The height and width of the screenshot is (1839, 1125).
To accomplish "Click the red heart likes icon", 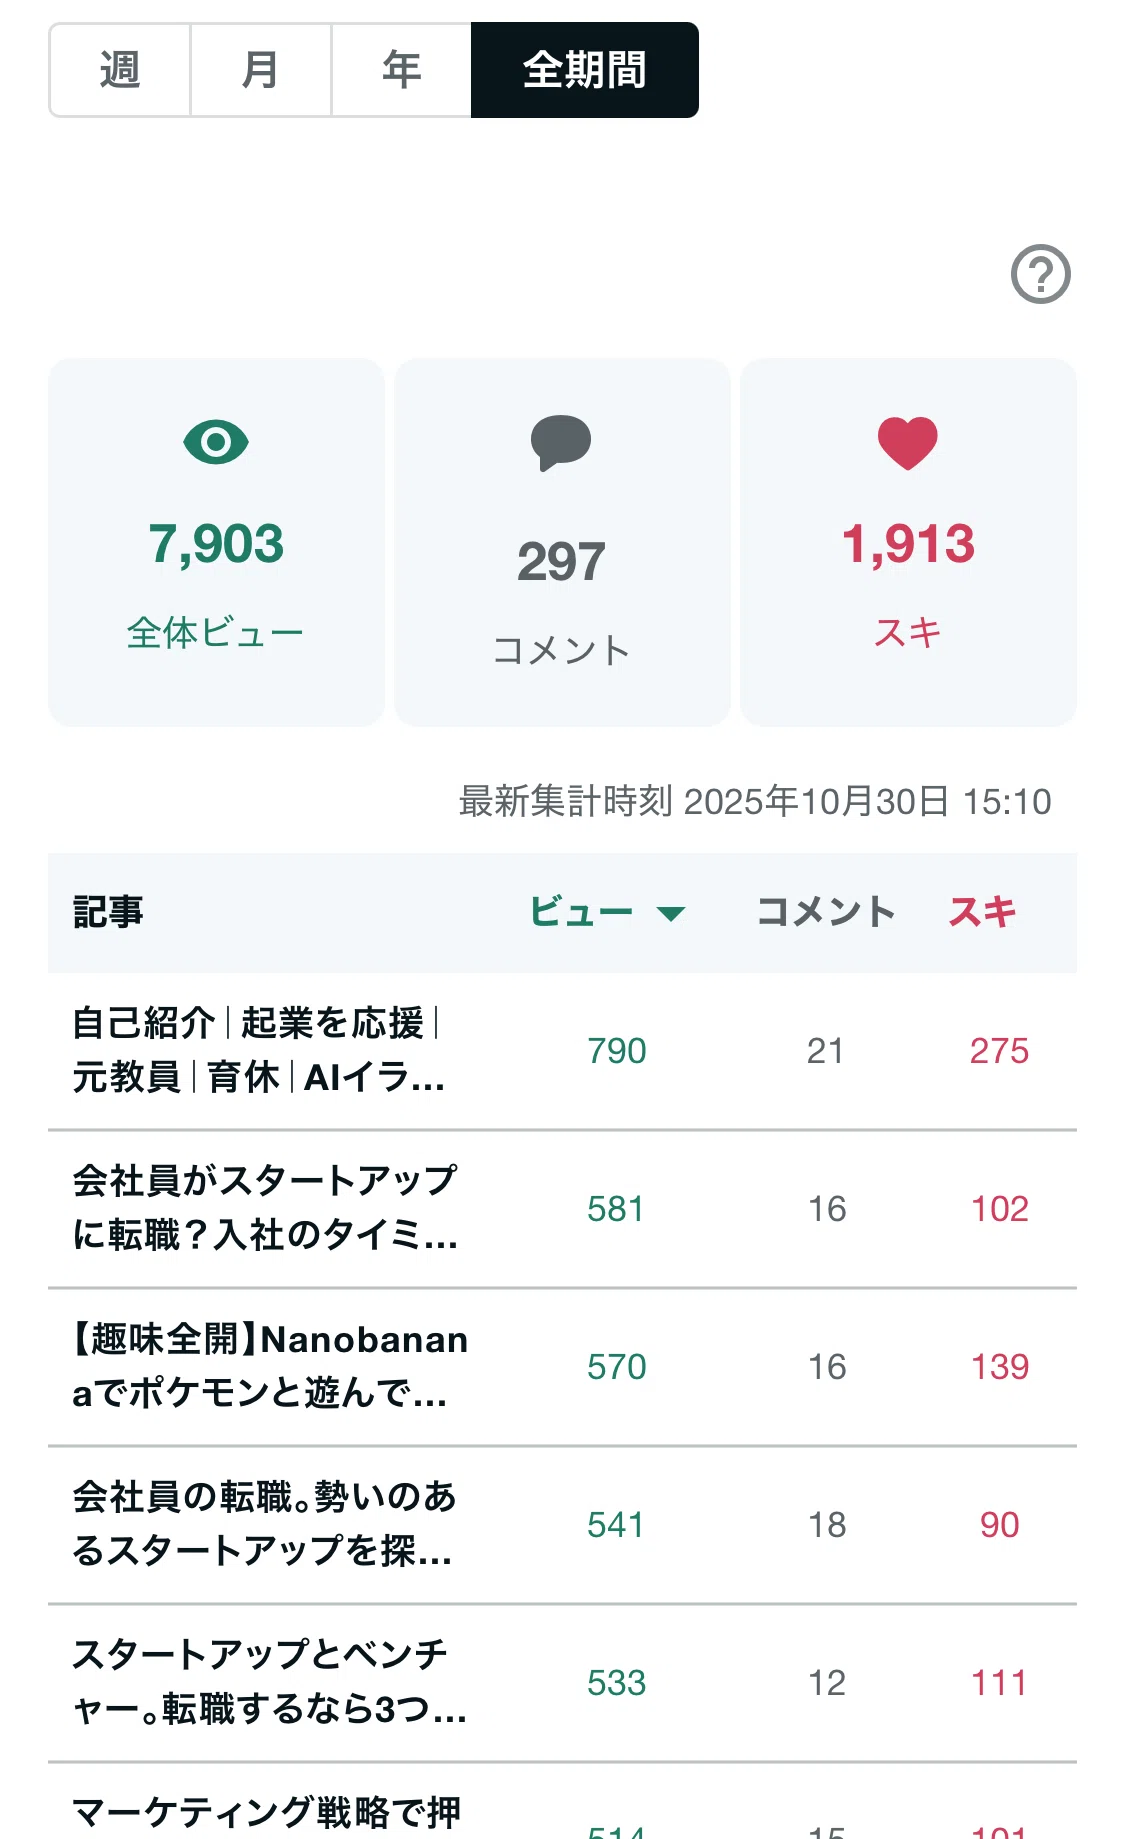I will coord(908,443).
